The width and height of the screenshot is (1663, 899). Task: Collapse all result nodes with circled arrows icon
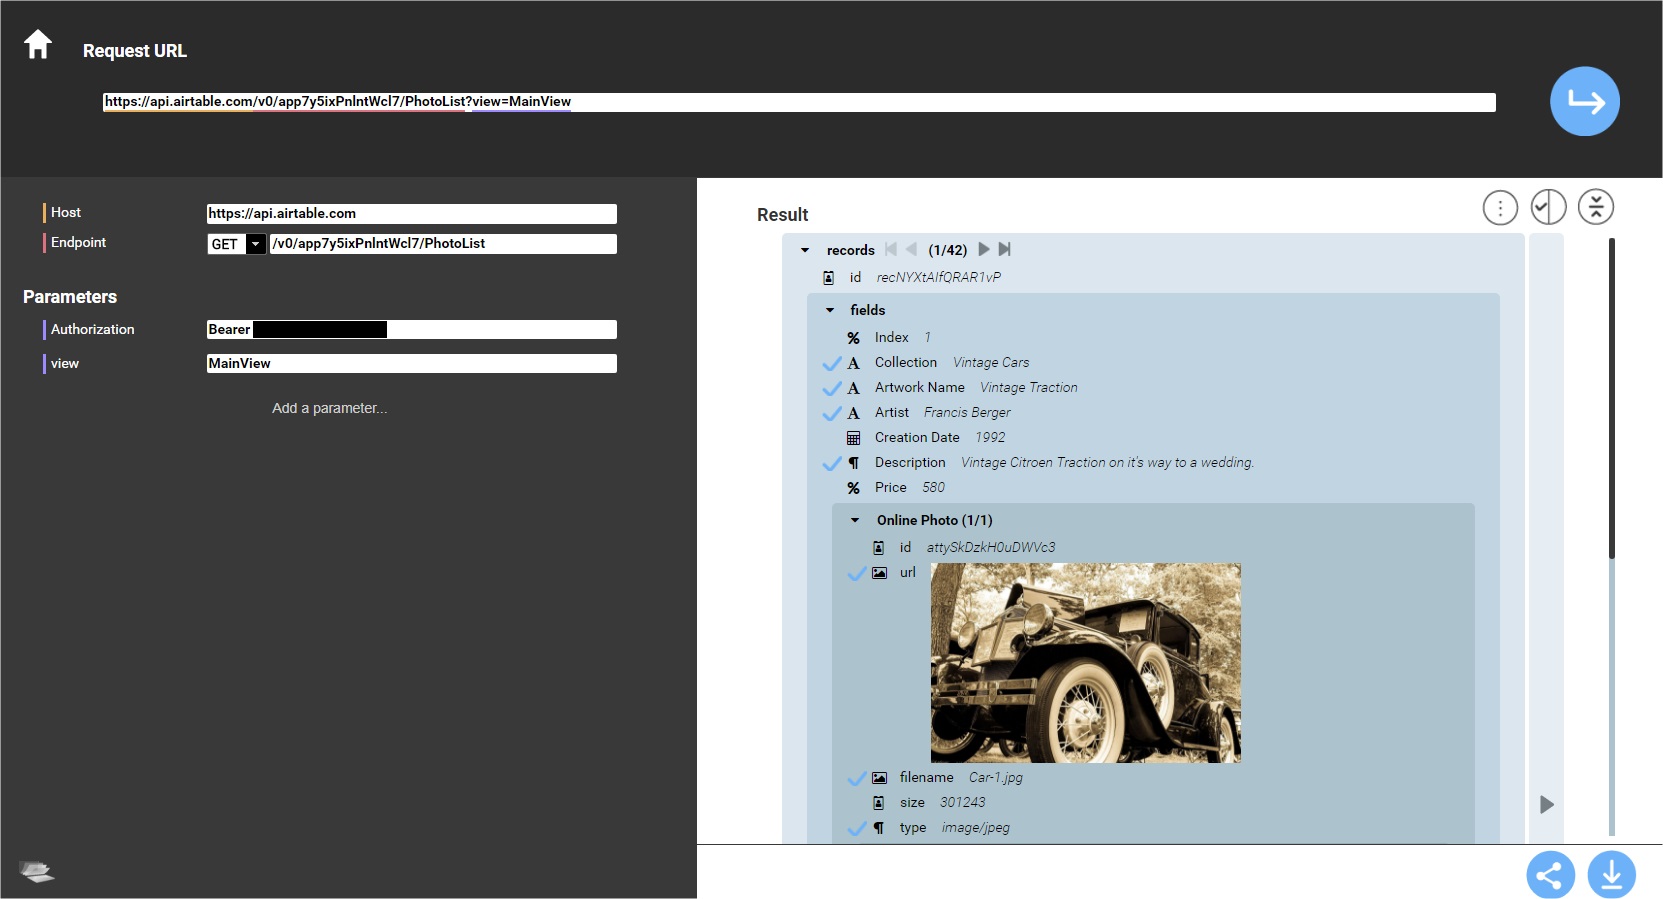tap(1596, 207)
